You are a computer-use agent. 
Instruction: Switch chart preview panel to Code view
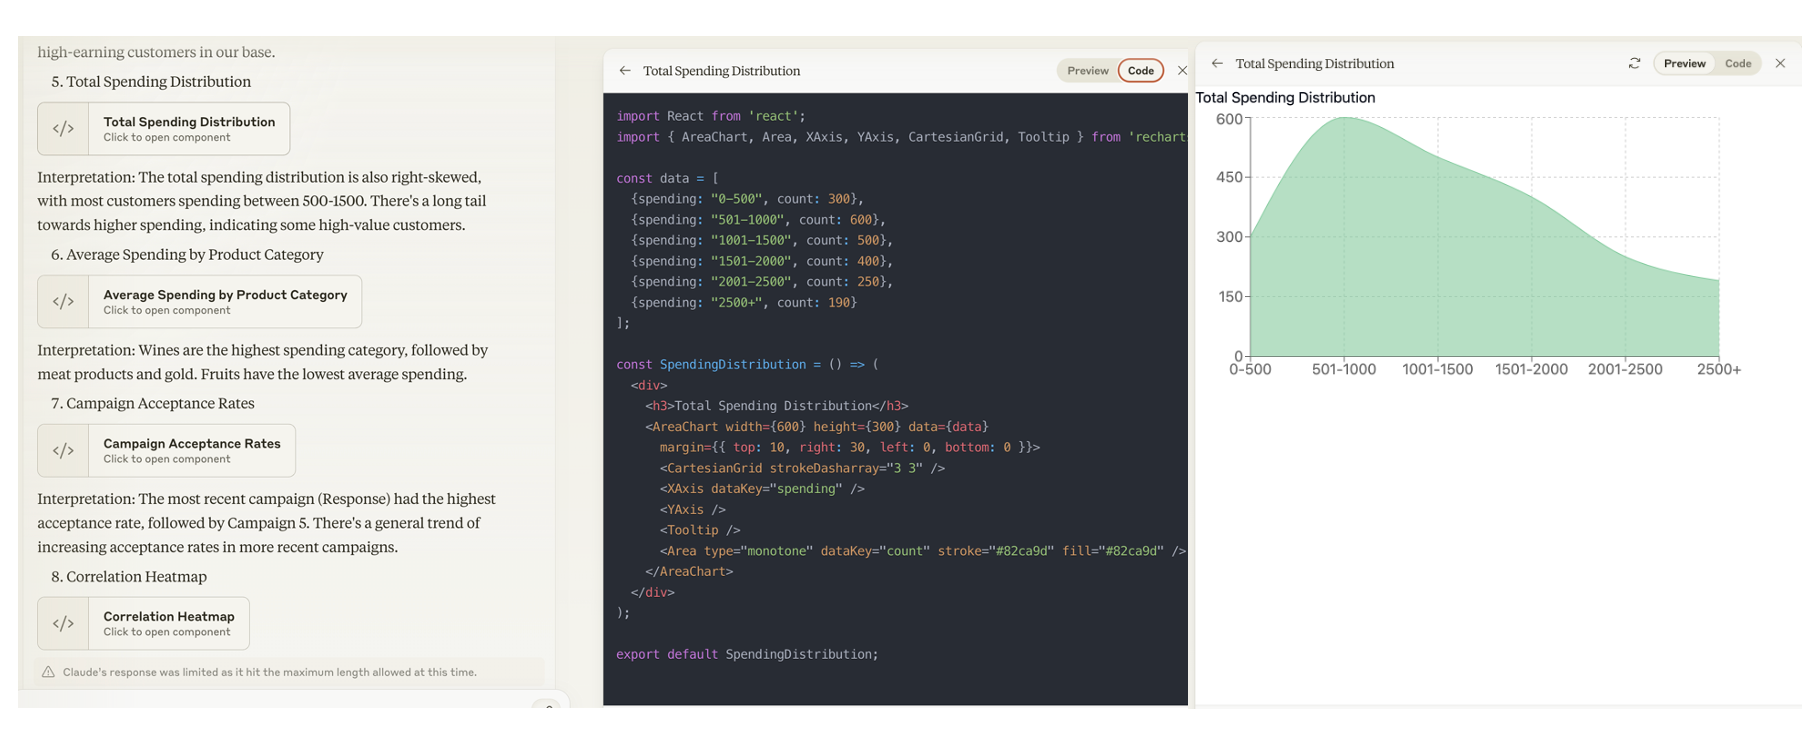coord(1737,64)
